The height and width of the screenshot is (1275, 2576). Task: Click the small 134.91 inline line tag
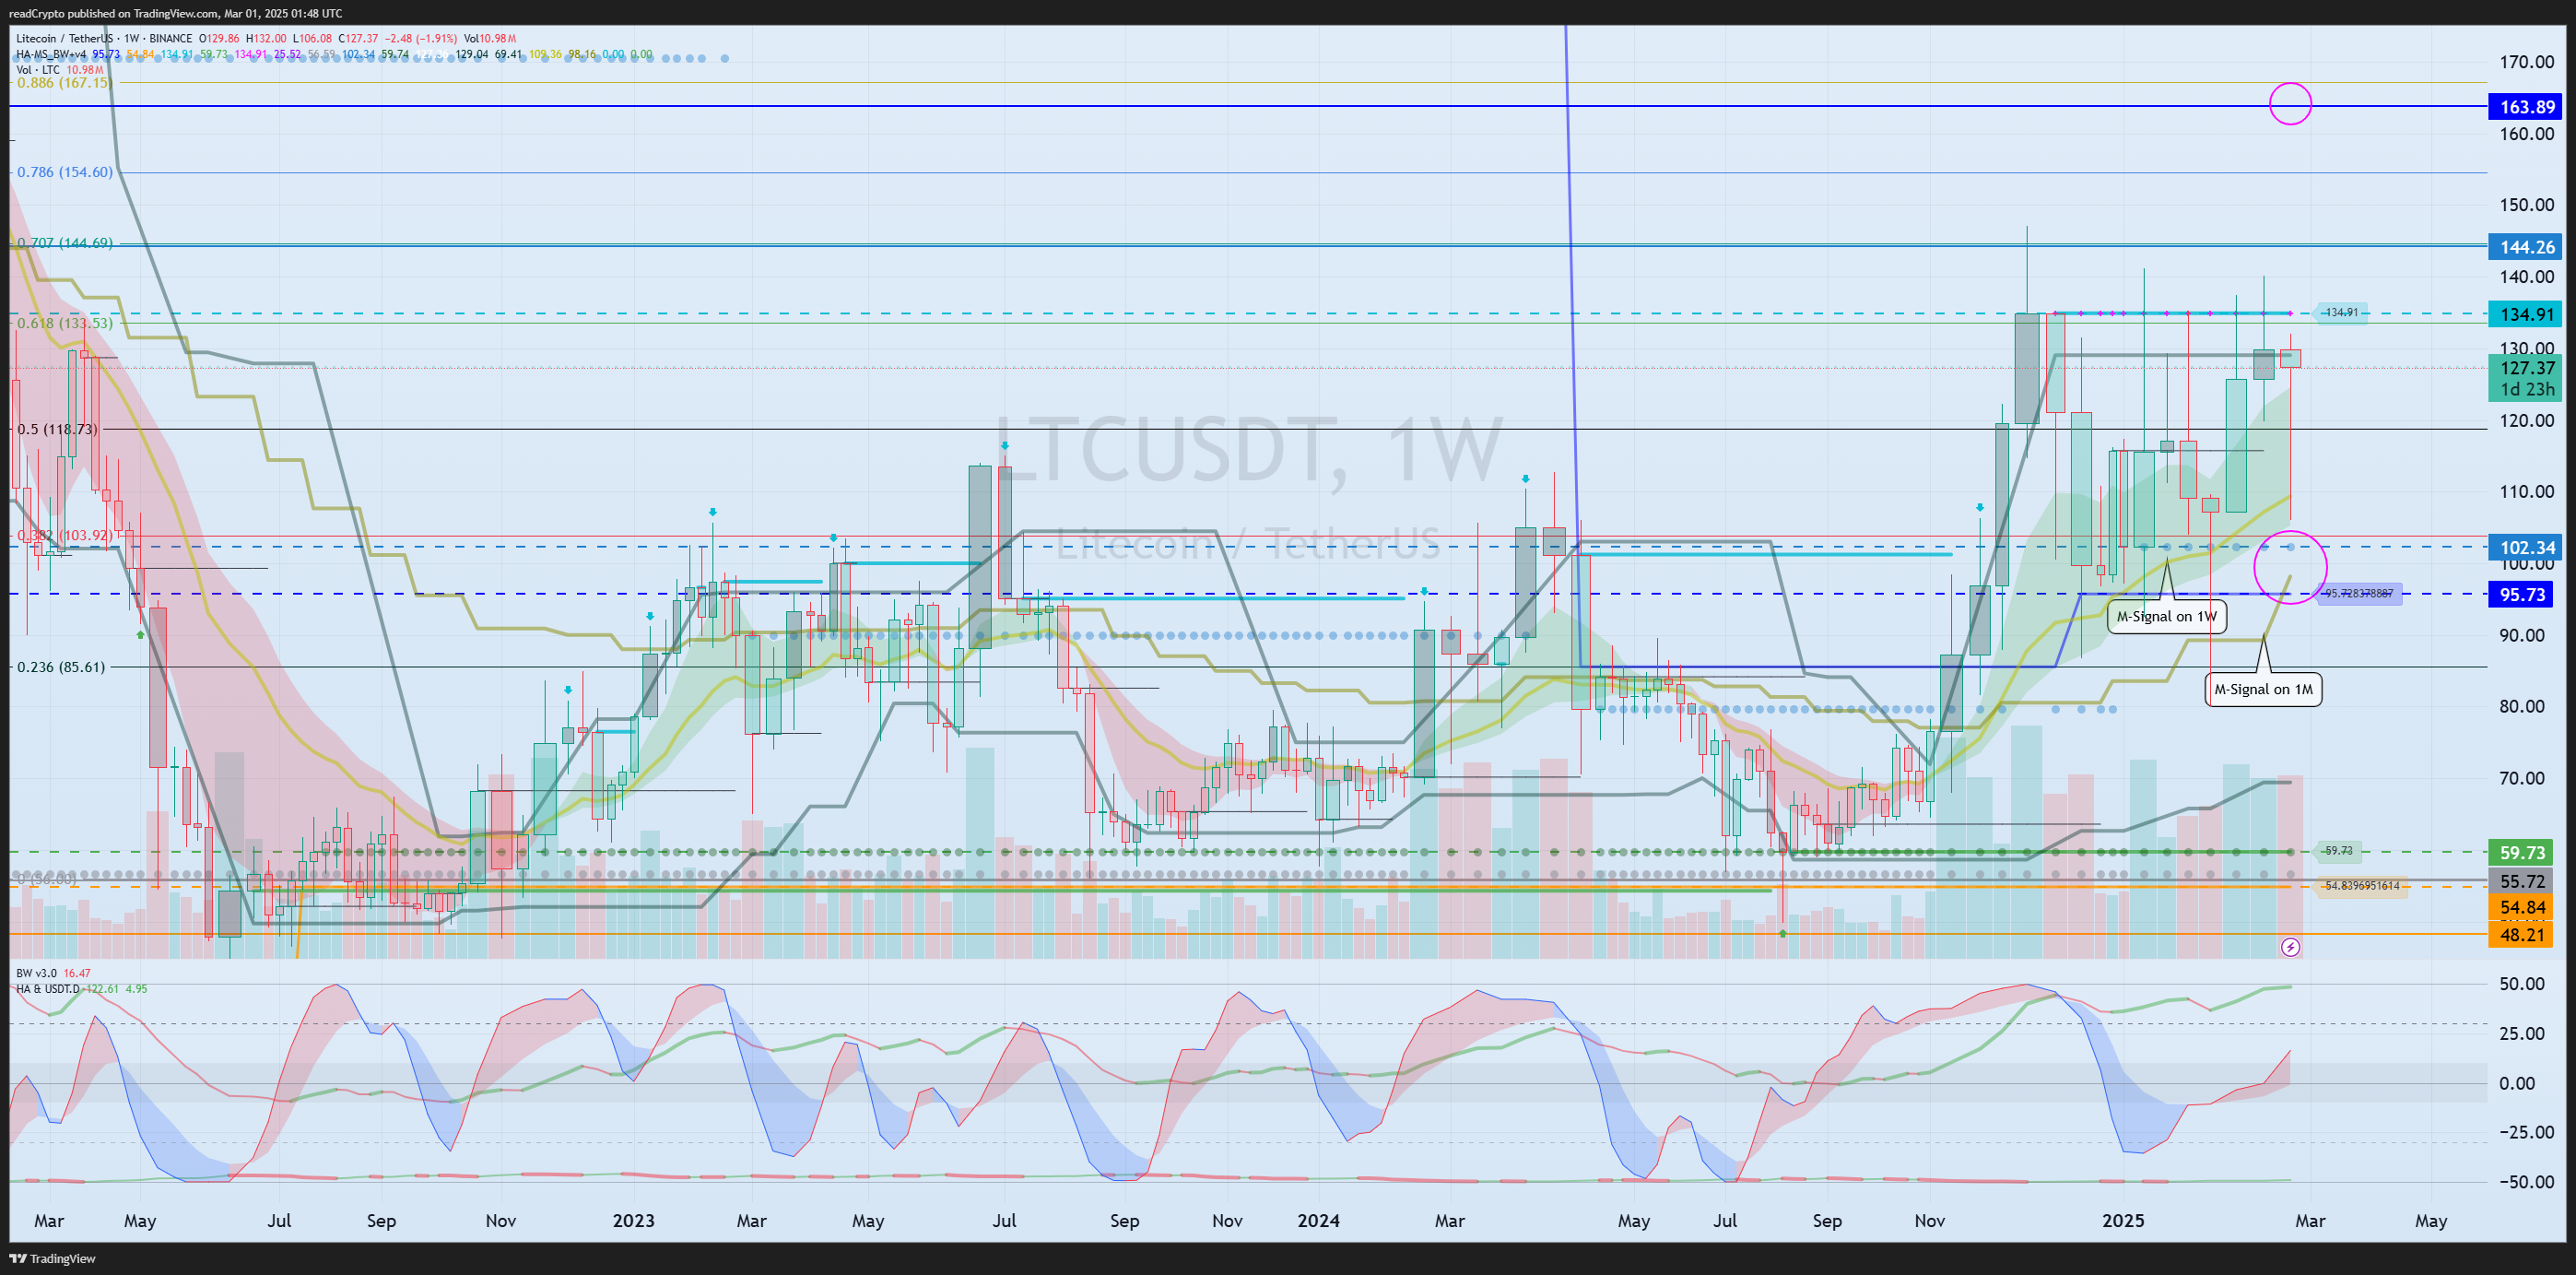2340,313
